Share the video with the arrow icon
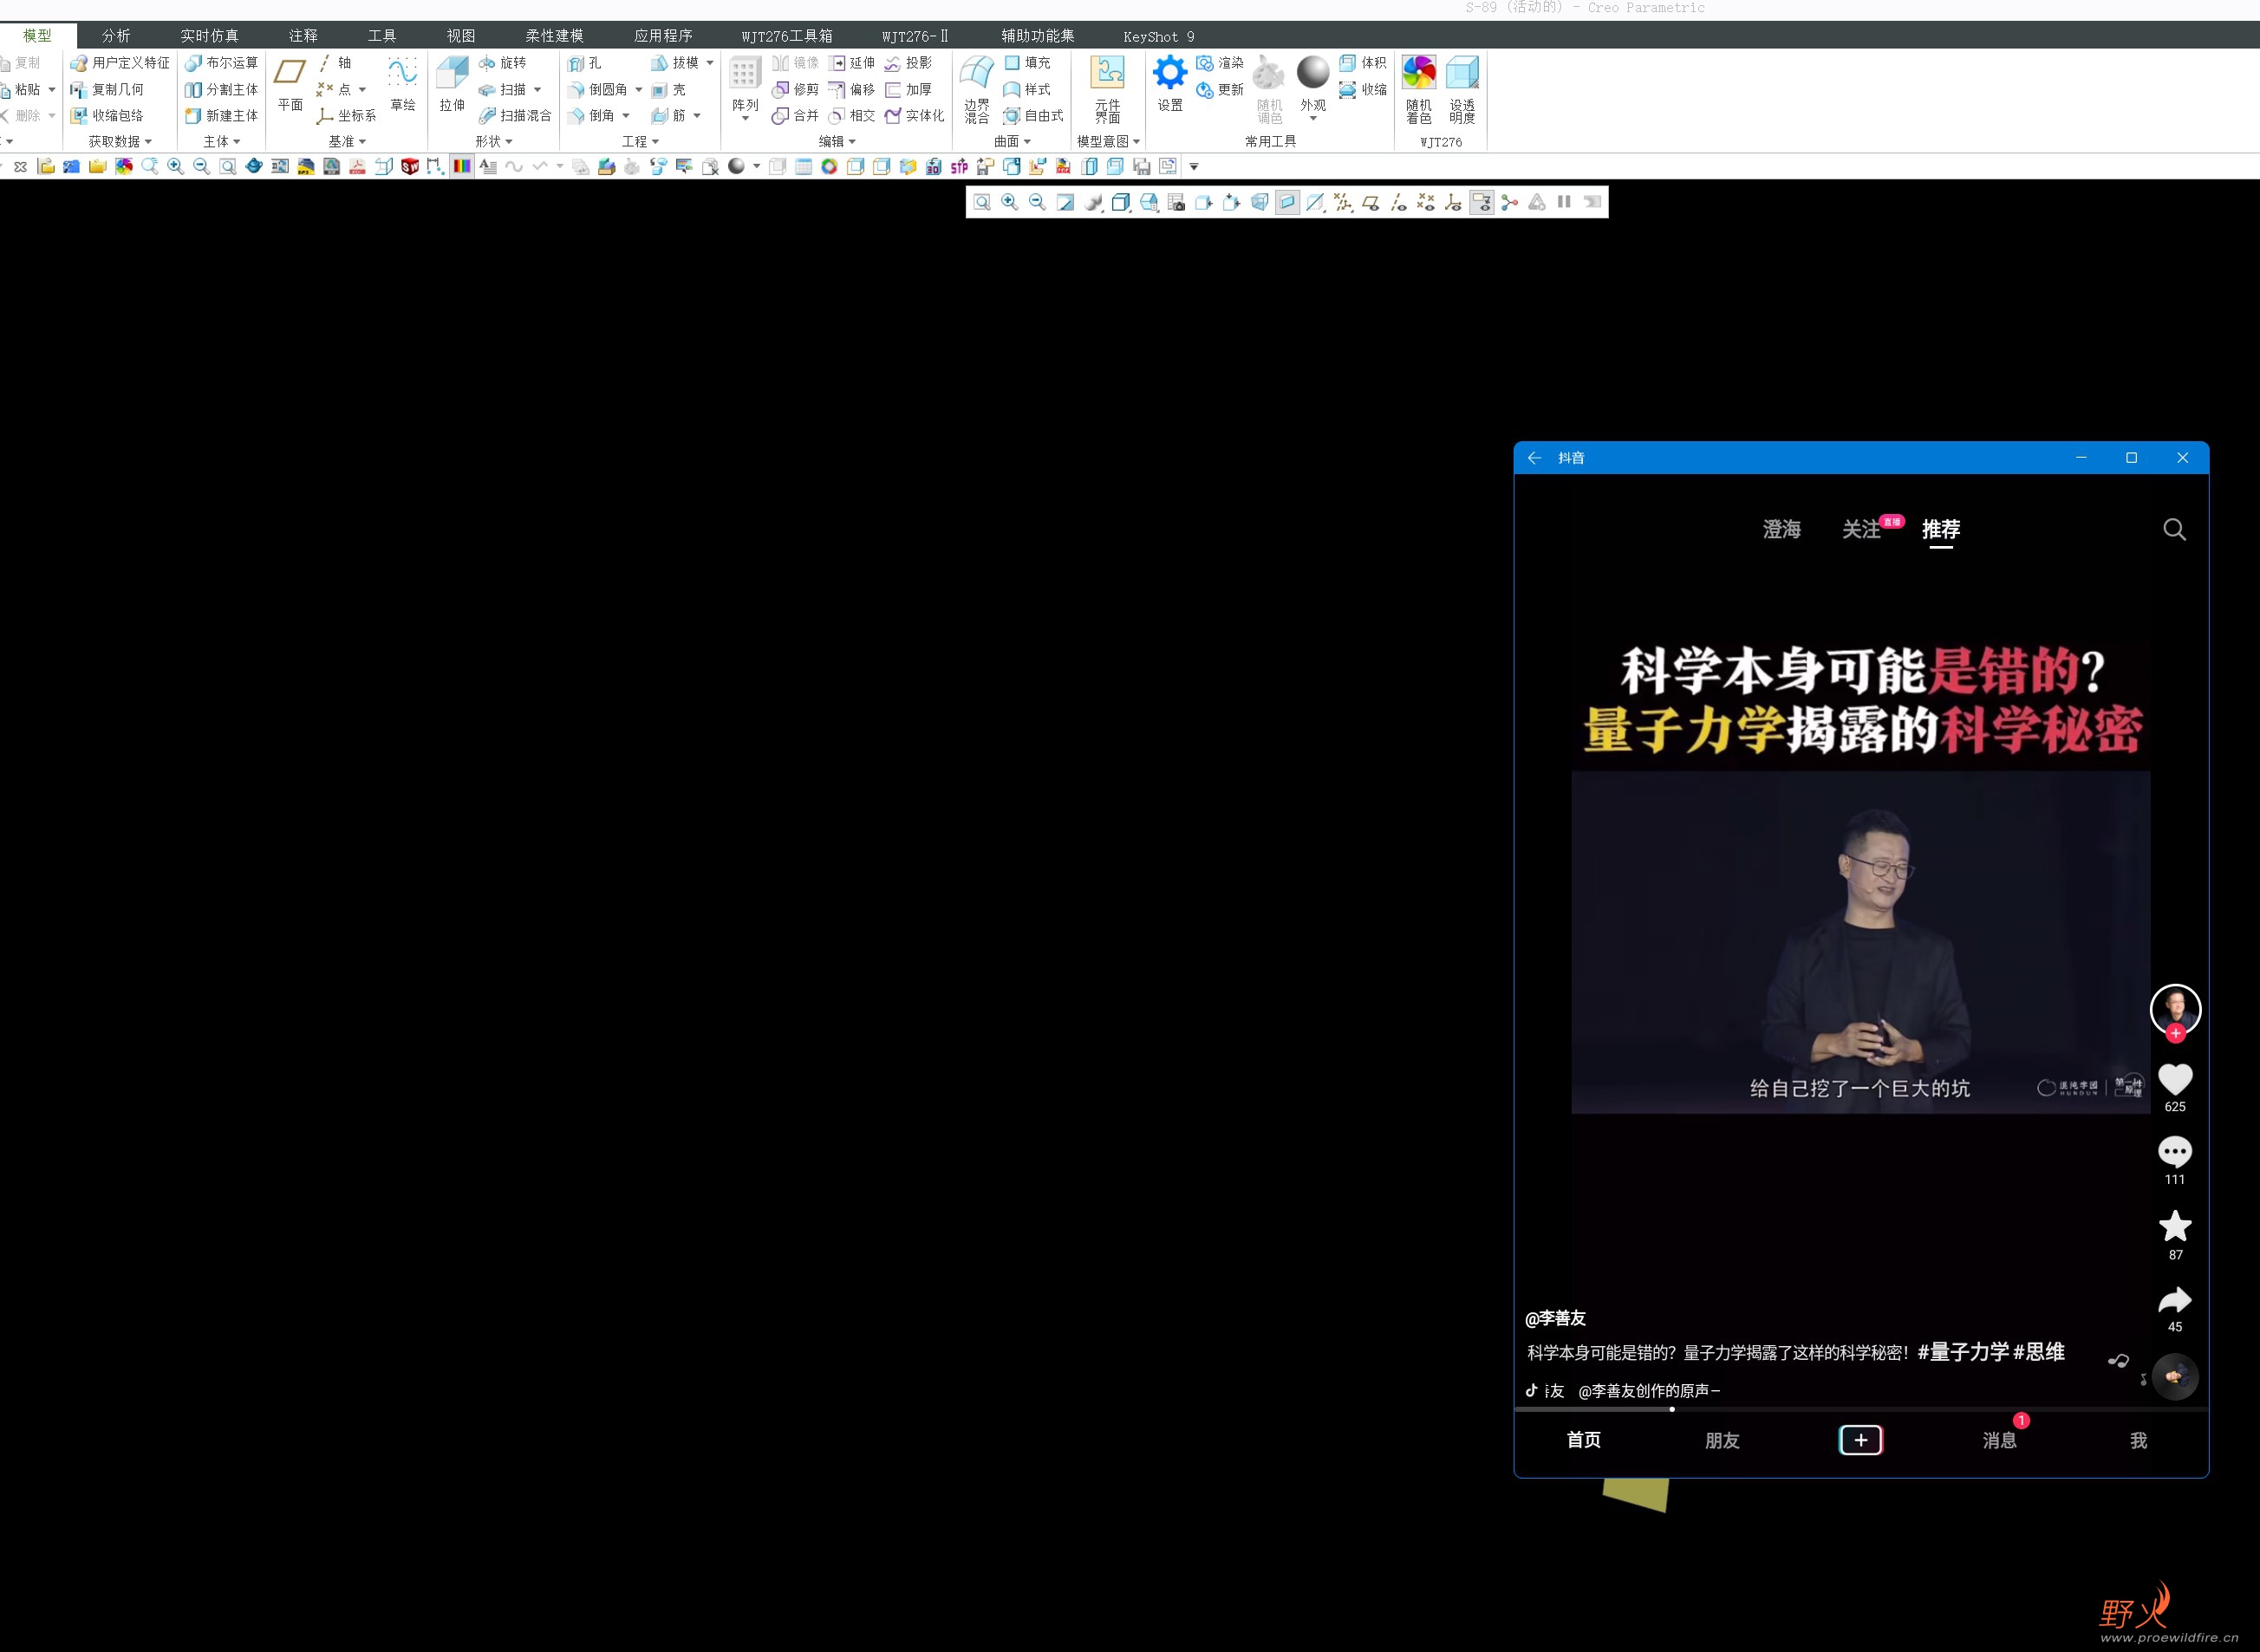Screen dimensions: 2260x1652 (x=2175, y=1300)
